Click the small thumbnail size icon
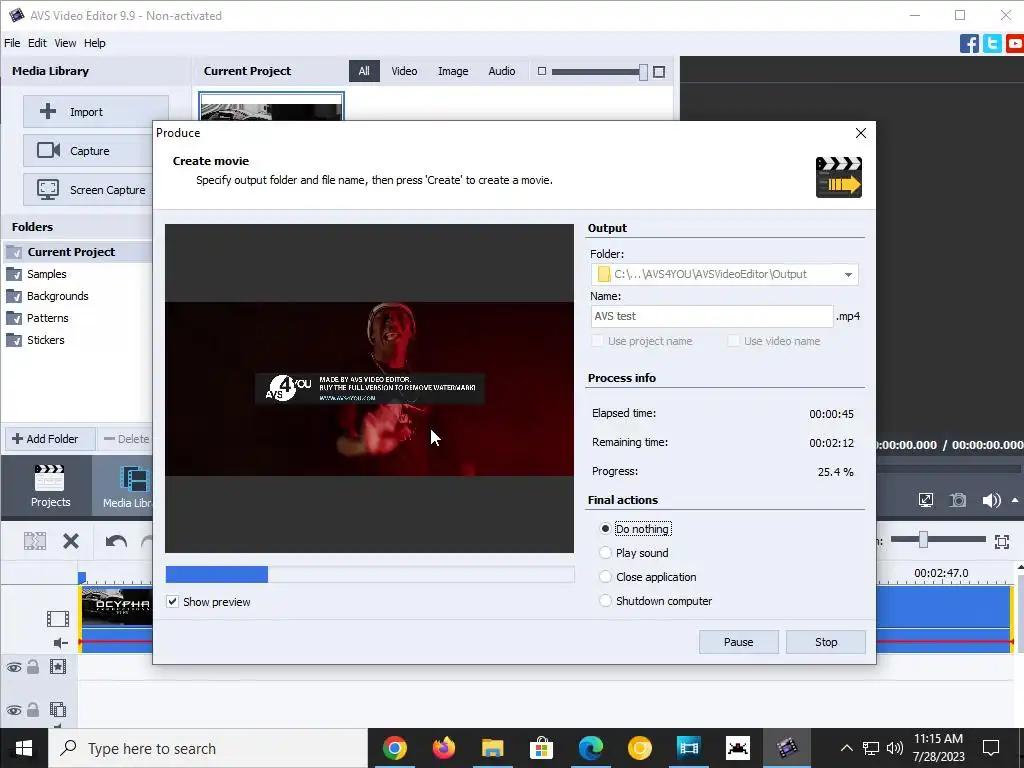This screenshot has height=768, width=1024. pyautogui.click(x=541, y=71)
